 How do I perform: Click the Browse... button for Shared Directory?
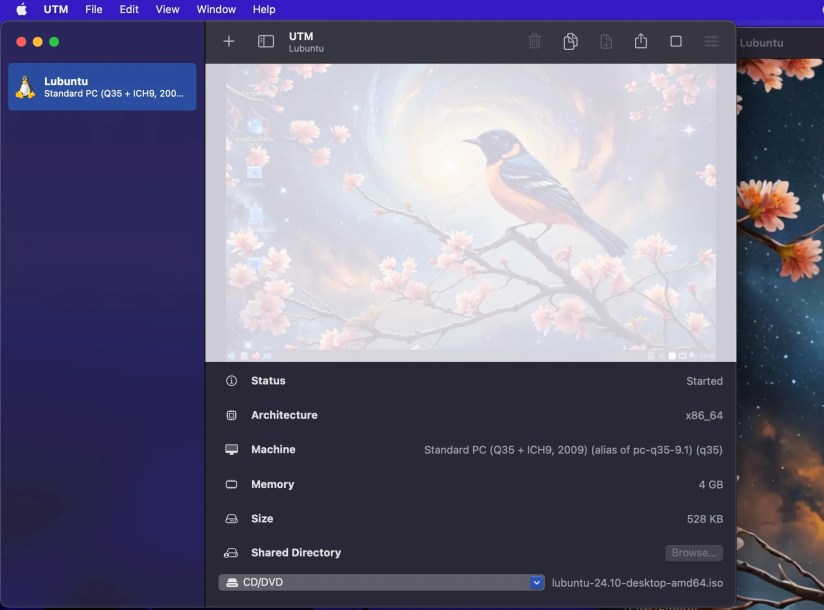pyautogui.click(x=694, y=553)
